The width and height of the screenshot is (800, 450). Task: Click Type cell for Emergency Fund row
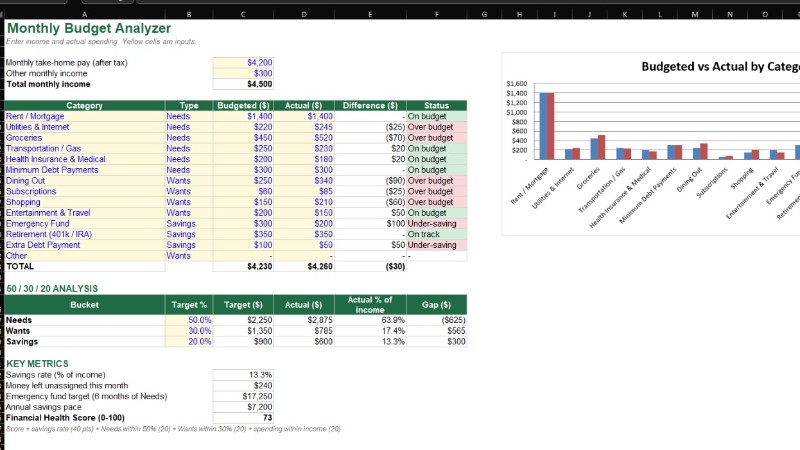tap(189, 223)
